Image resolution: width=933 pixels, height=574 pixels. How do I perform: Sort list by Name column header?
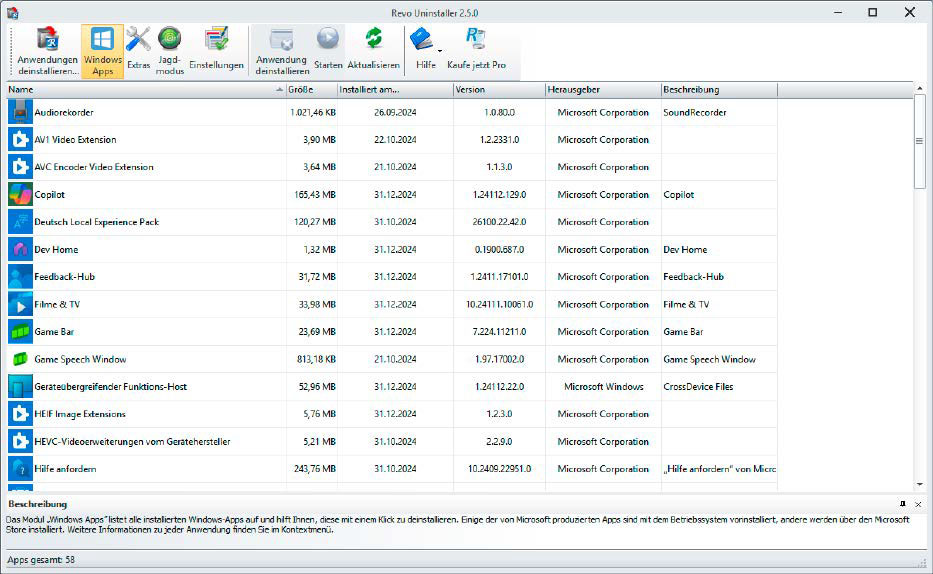point(146,90)
